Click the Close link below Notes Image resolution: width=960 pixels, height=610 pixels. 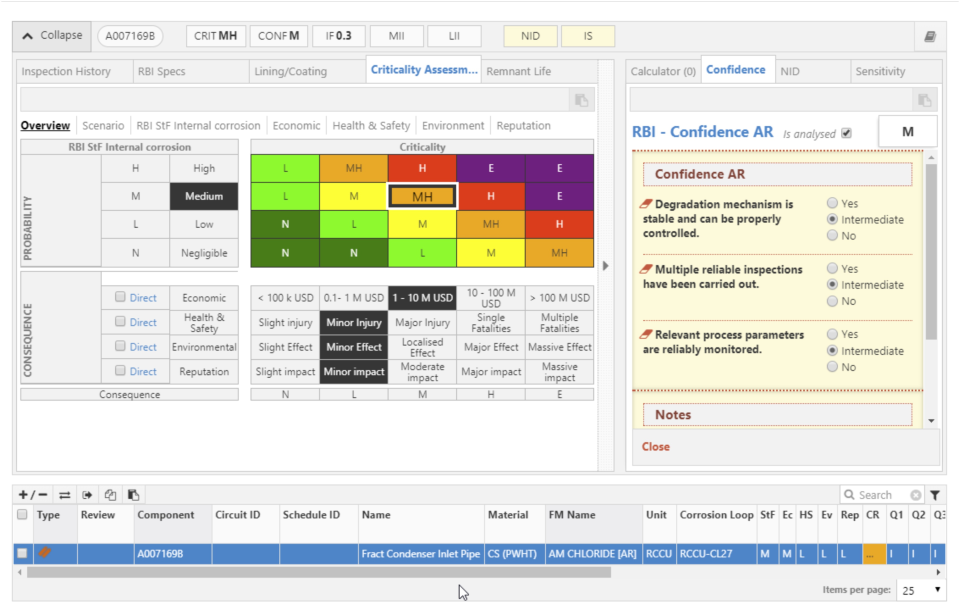click(656, 446)
